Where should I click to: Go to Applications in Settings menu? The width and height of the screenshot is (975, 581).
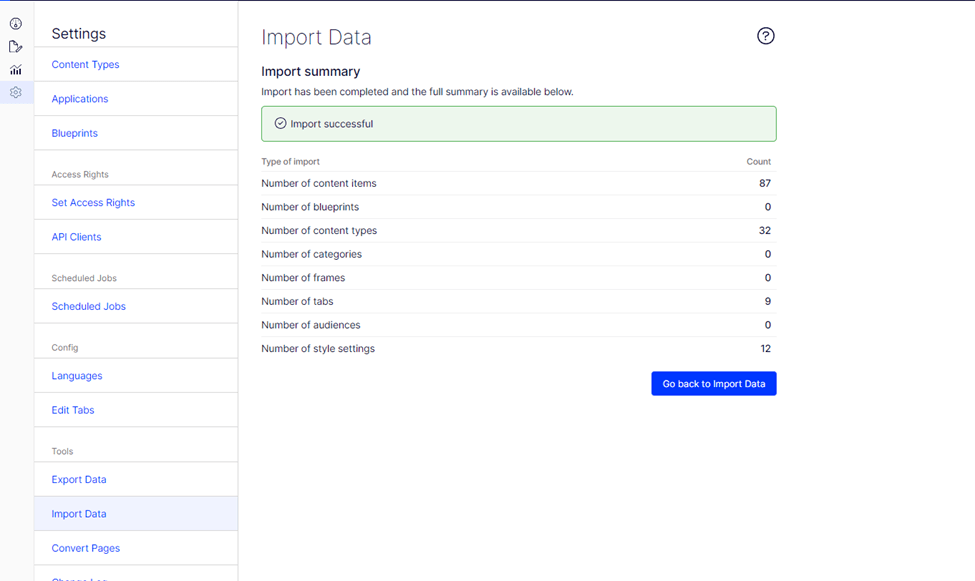80,99
